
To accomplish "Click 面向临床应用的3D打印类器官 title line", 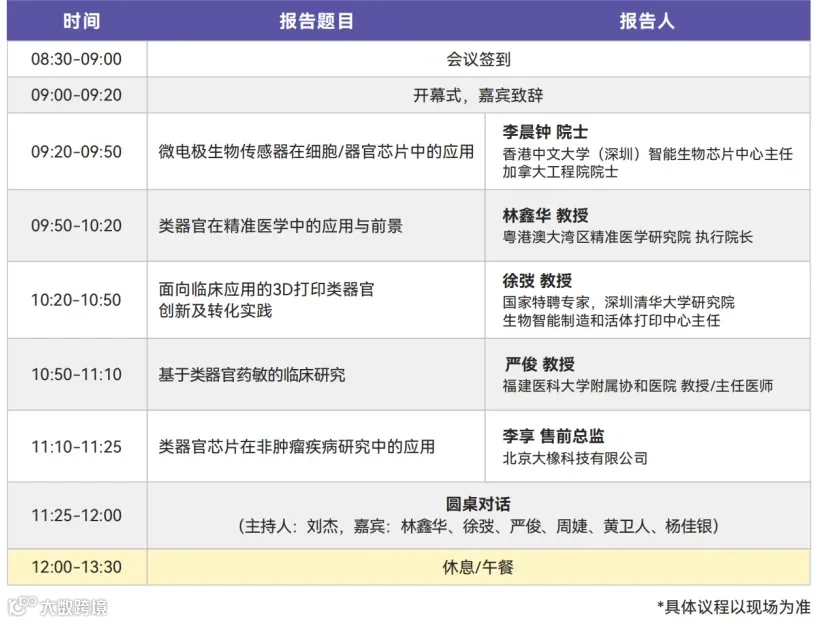I will (x=266, y=289).
